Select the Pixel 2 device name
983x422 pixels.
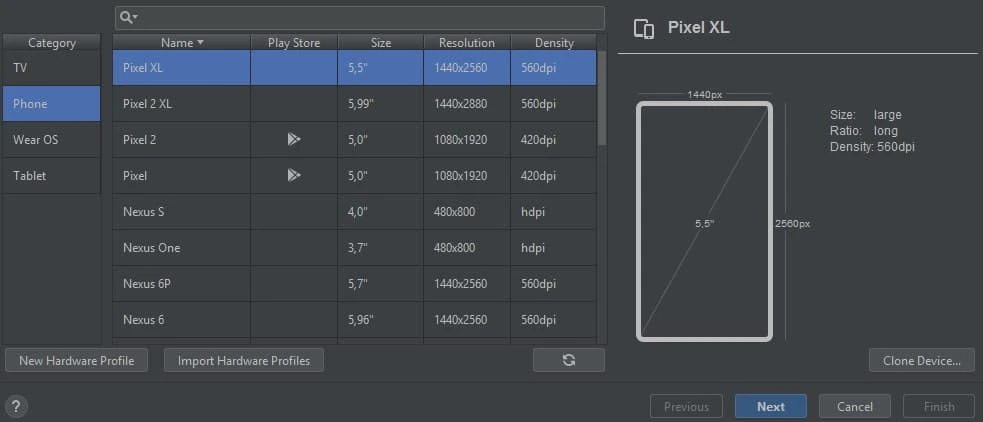140,140
